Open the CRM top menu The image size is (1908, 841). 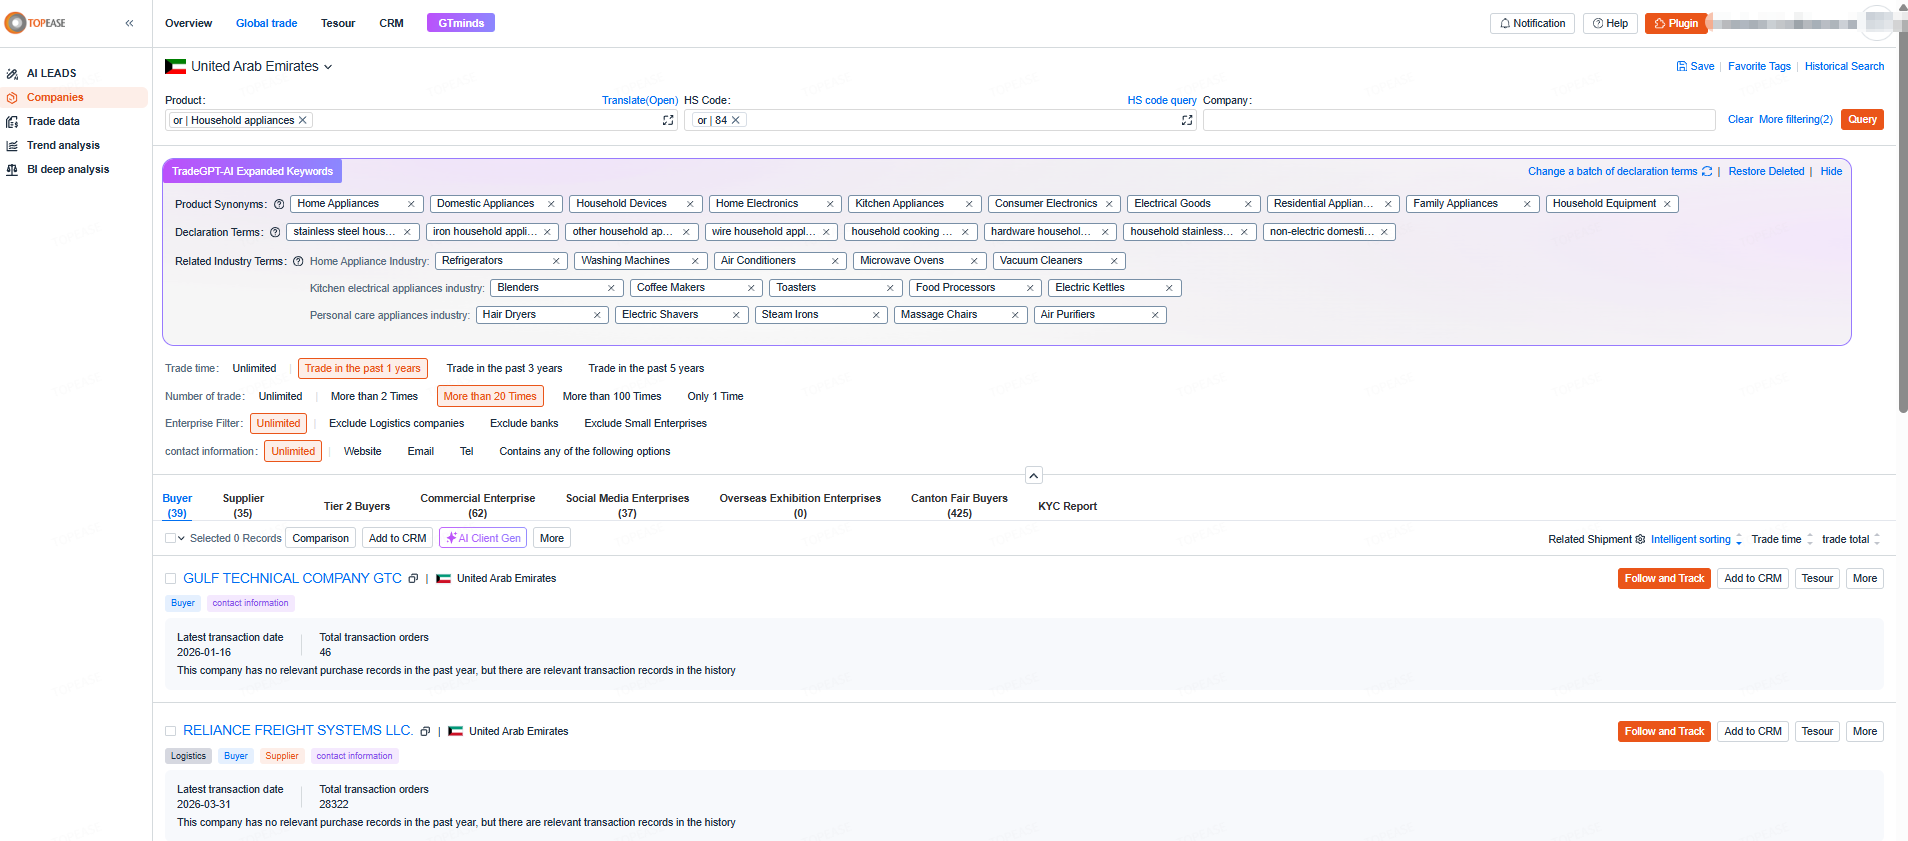click(392, 23)
